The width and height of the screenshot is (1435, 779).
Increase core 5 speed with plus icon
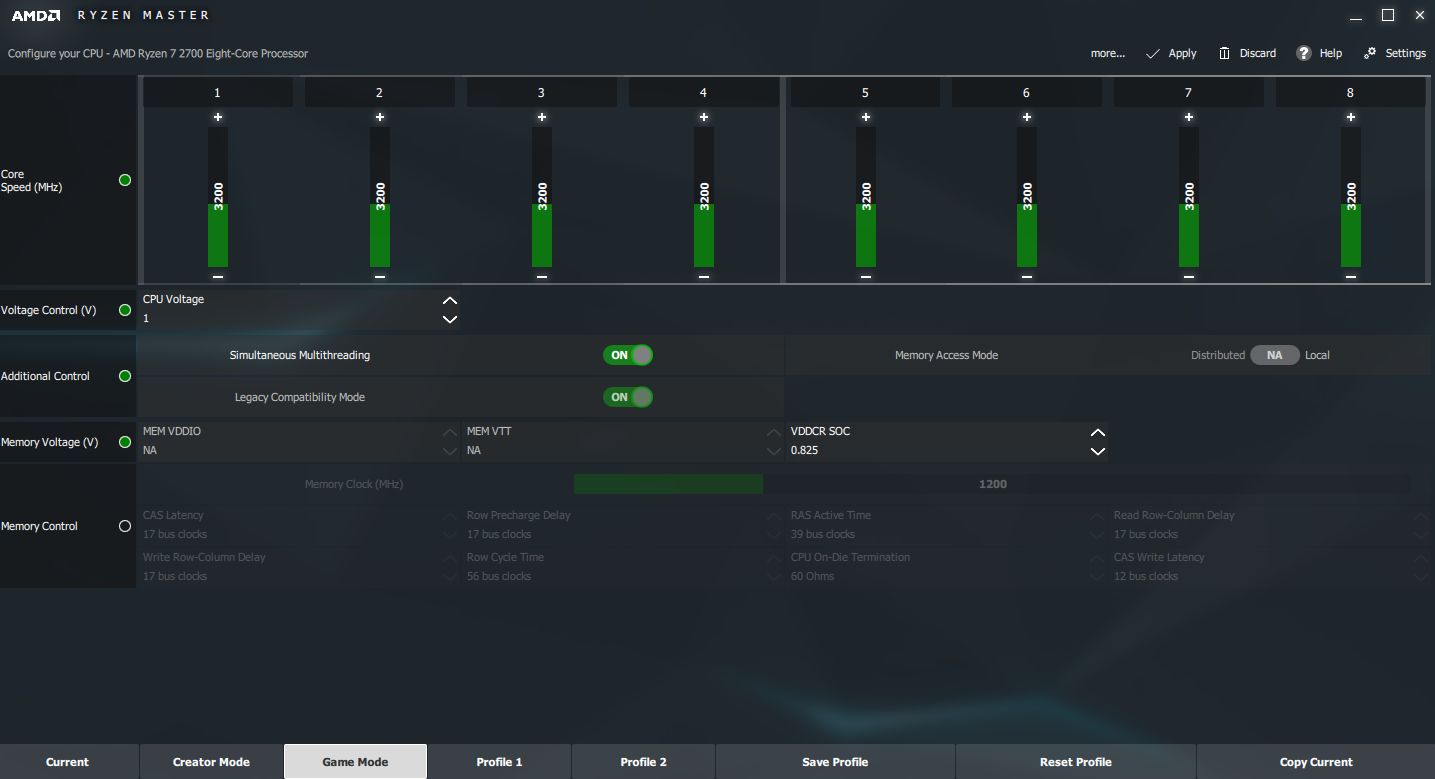(866, 117)
